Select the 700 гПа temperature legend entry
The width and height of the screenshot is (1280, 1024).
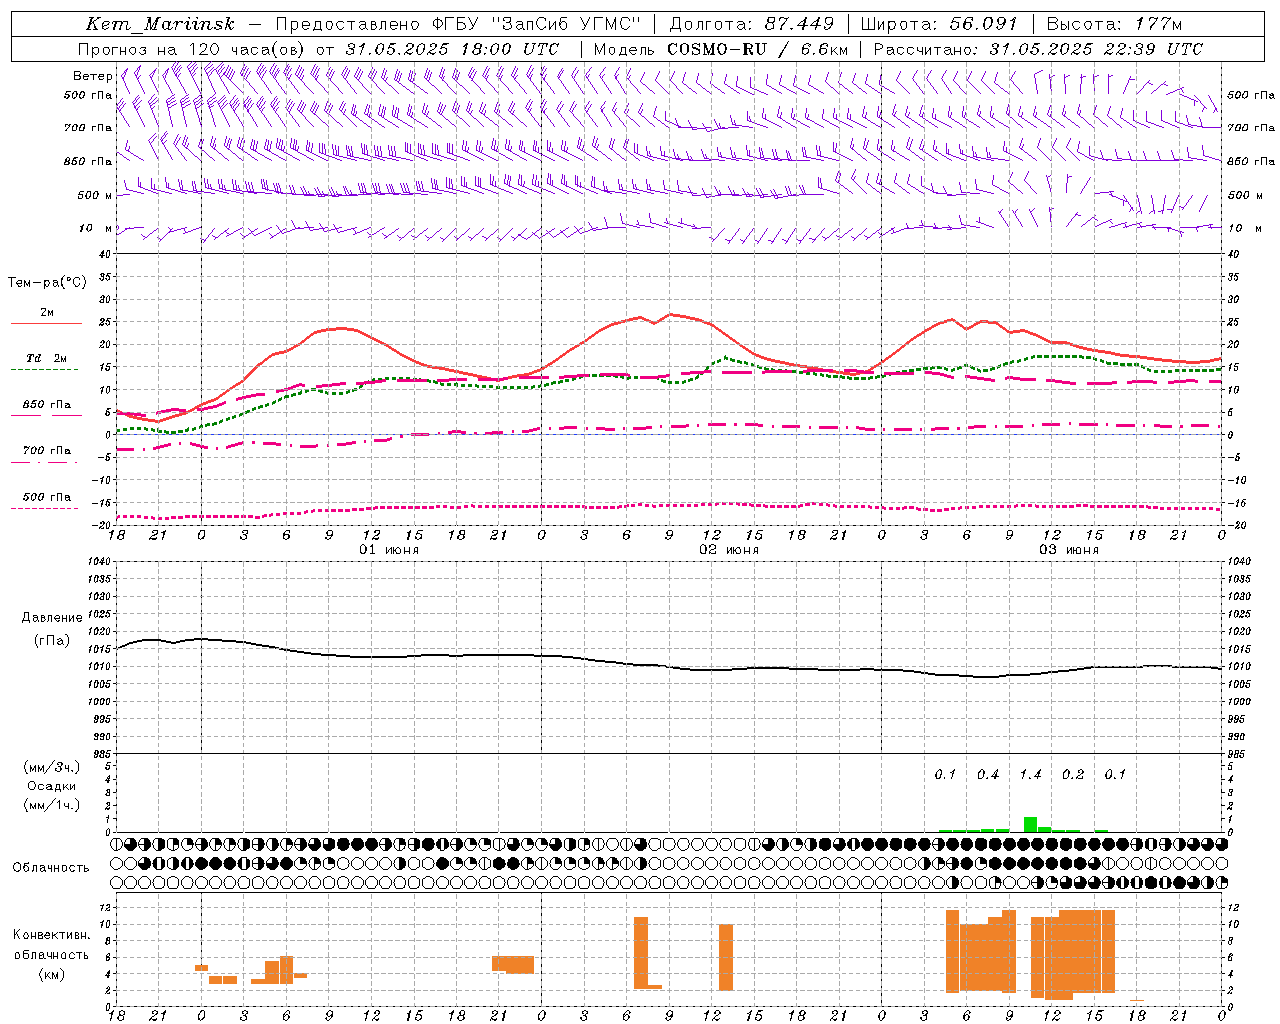tap(46, 455)
